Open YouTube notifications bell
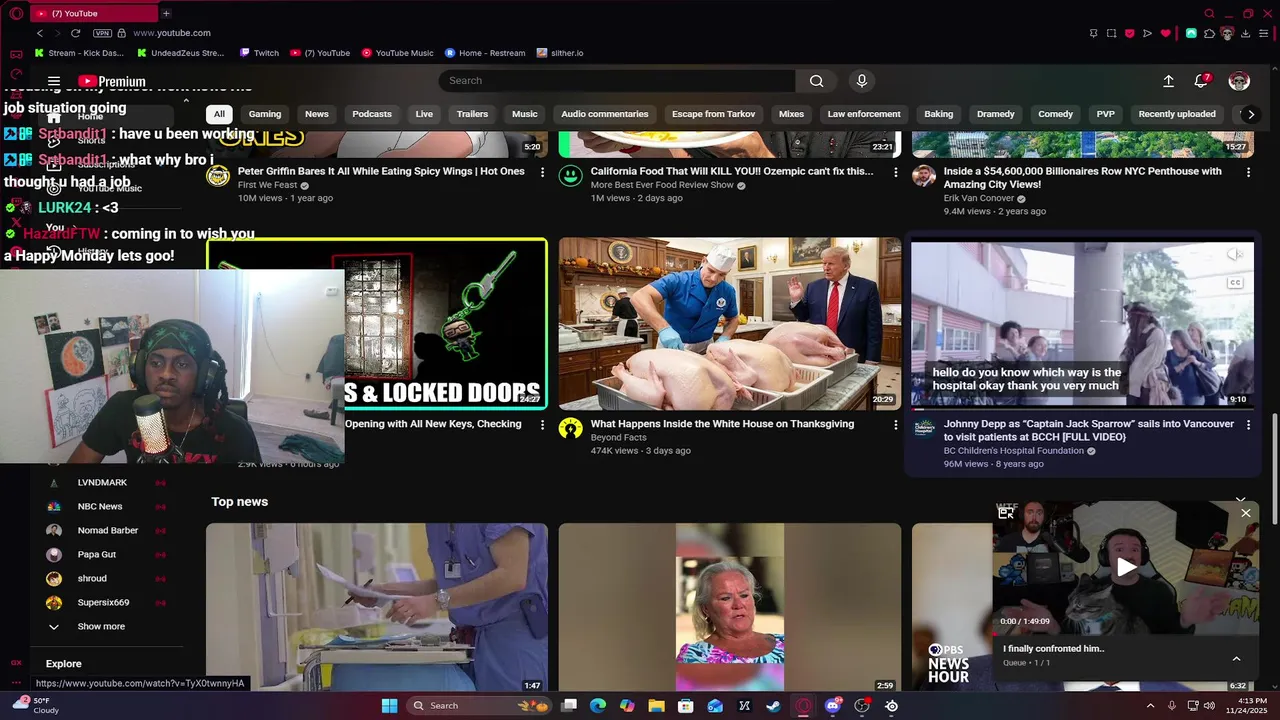The image size is (1280, 720). pos(1202,81)
